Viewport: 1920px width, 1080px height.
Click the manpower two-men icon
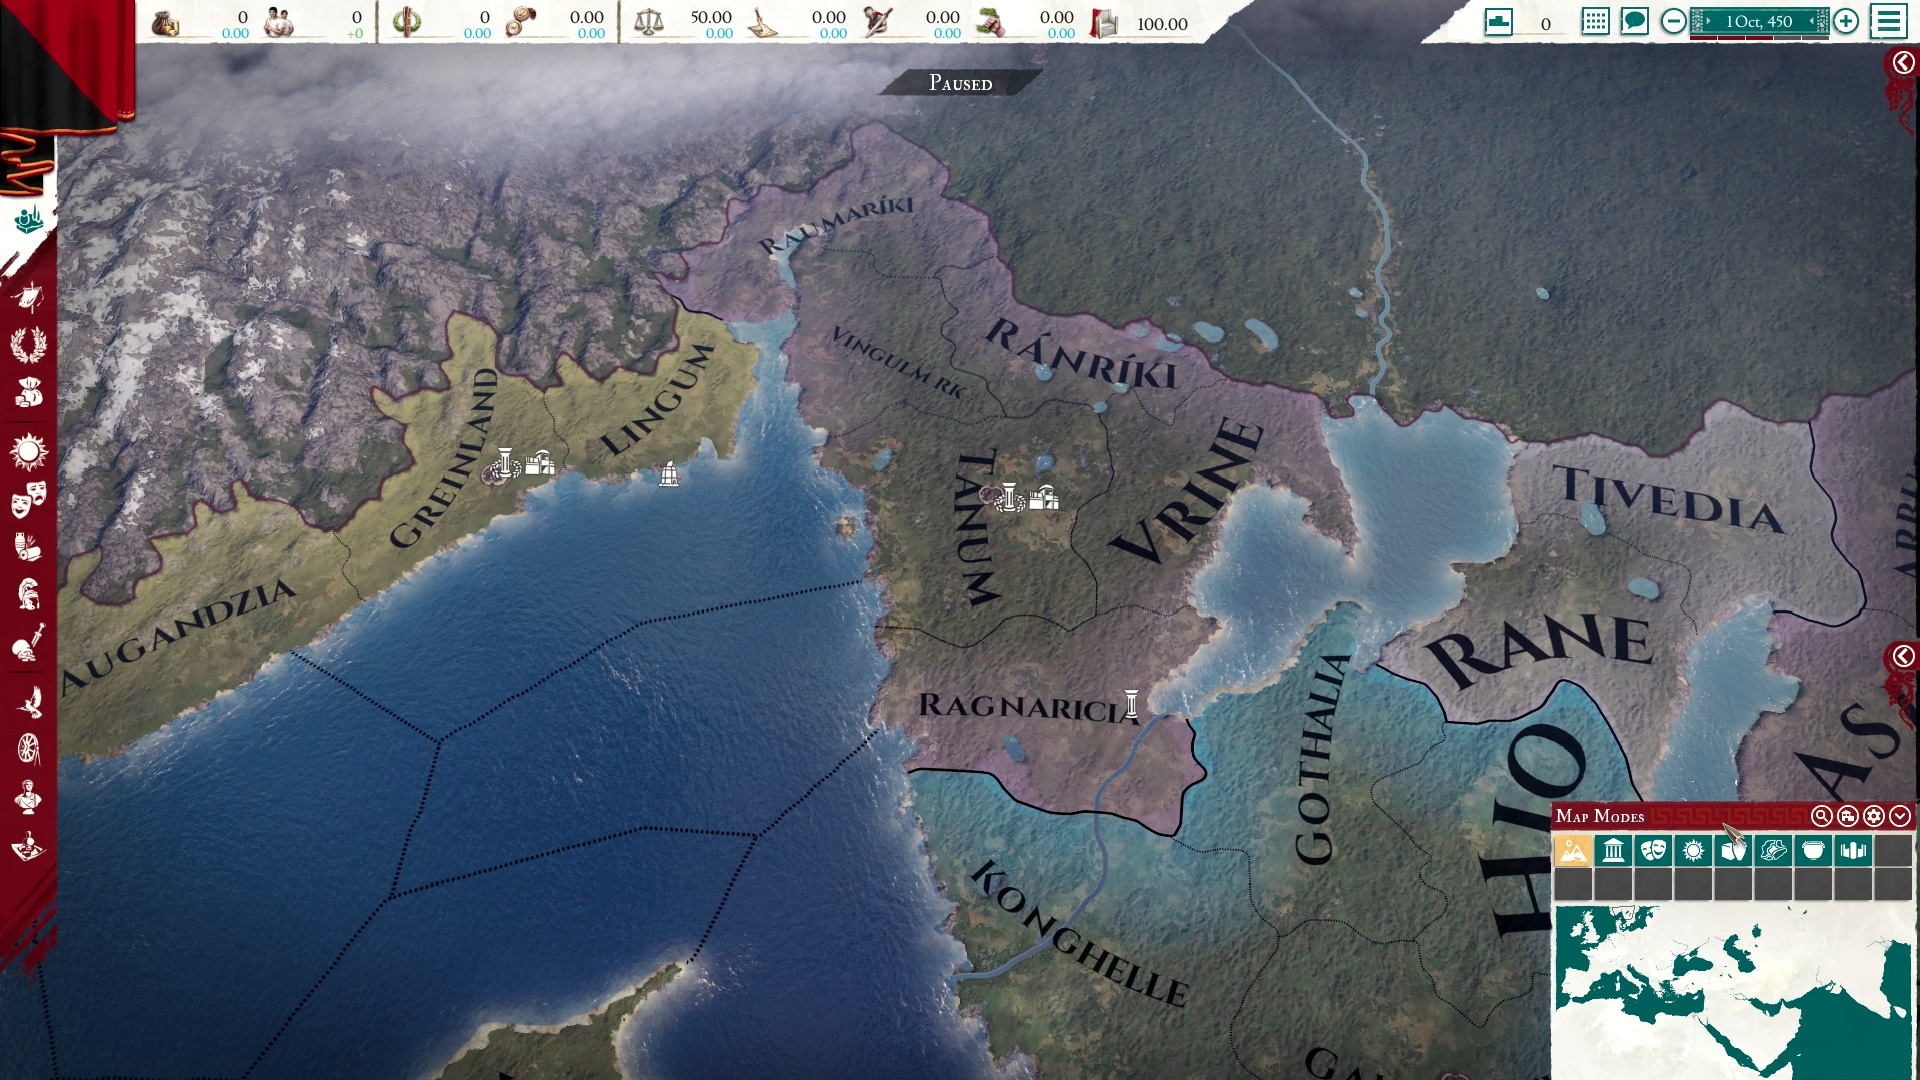[279, 22]
